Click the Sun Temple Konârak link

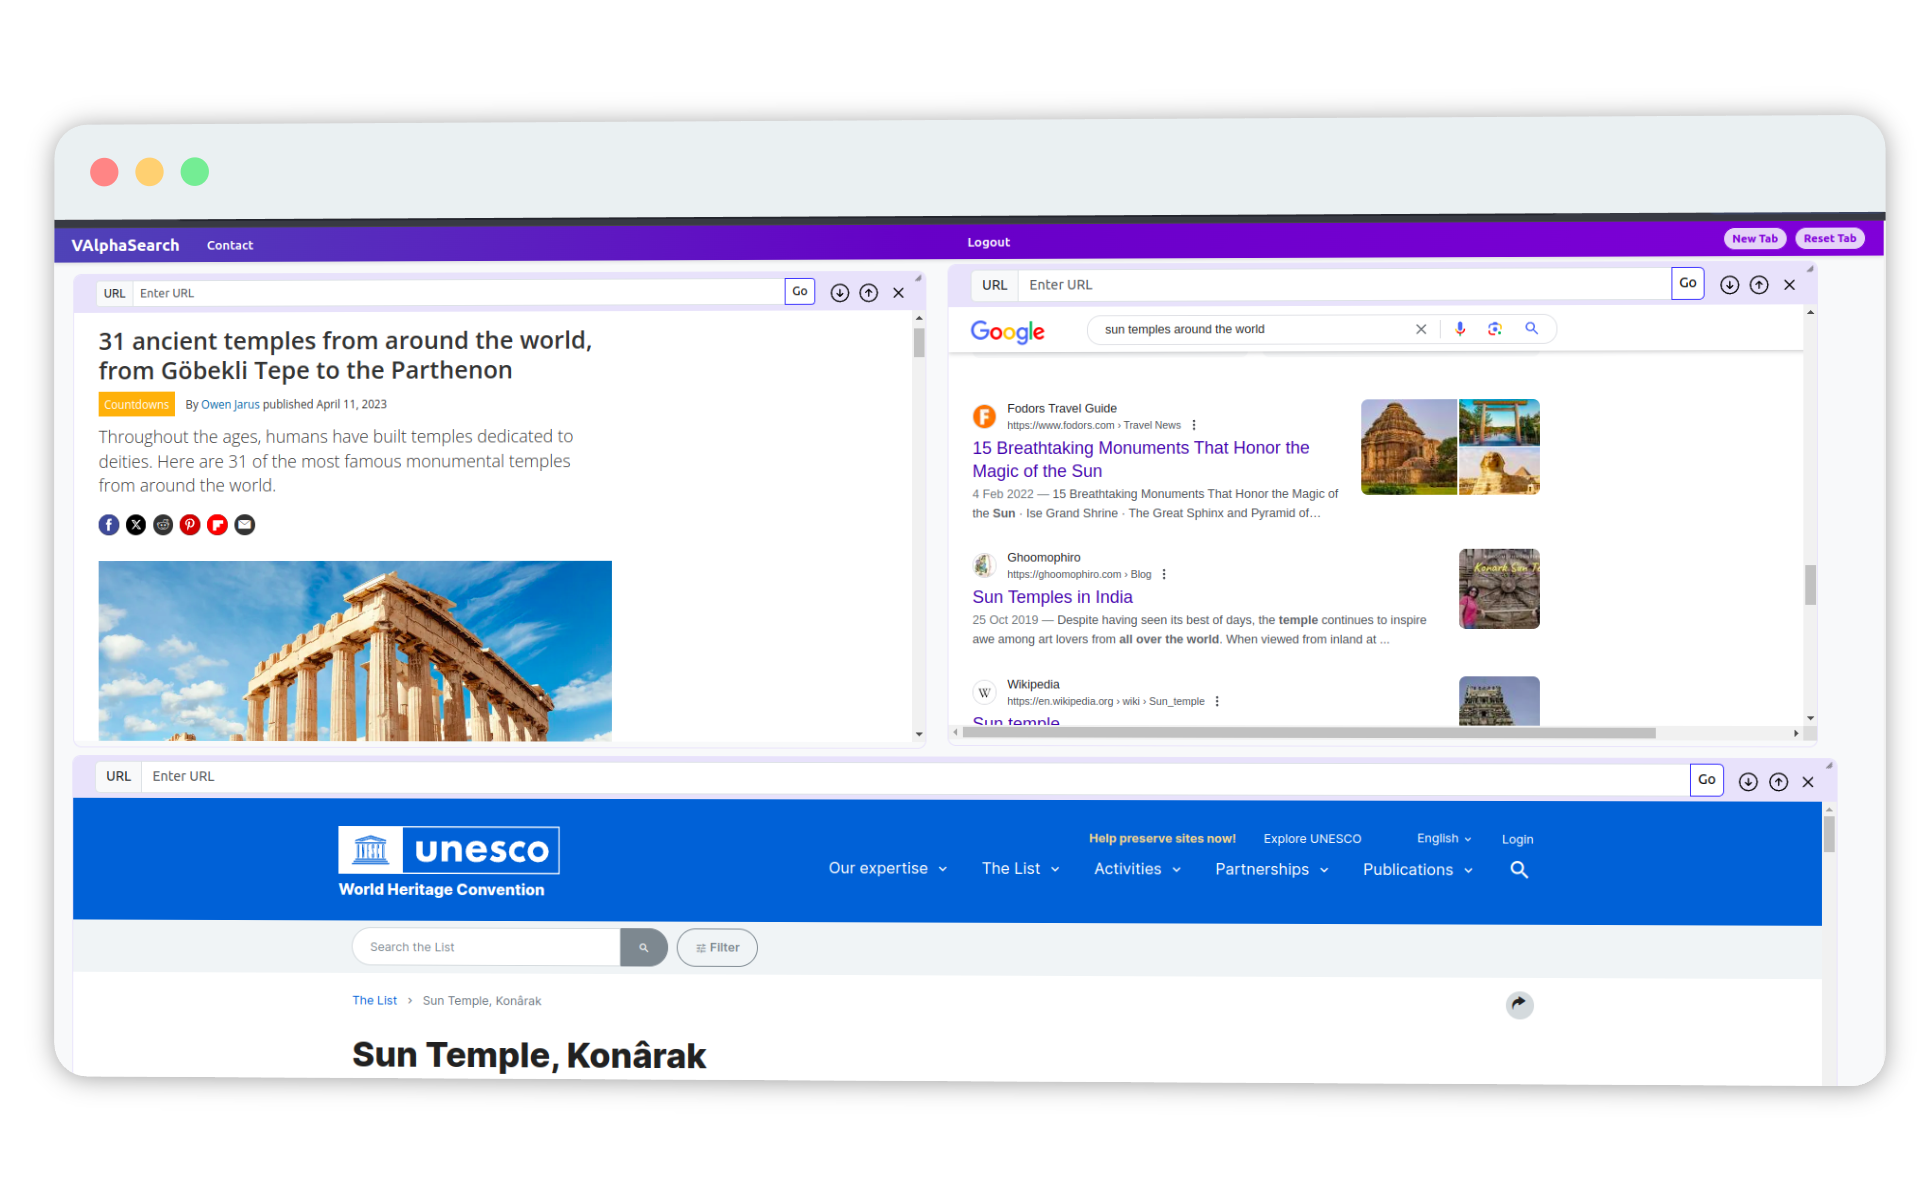tap(482, 1001)
